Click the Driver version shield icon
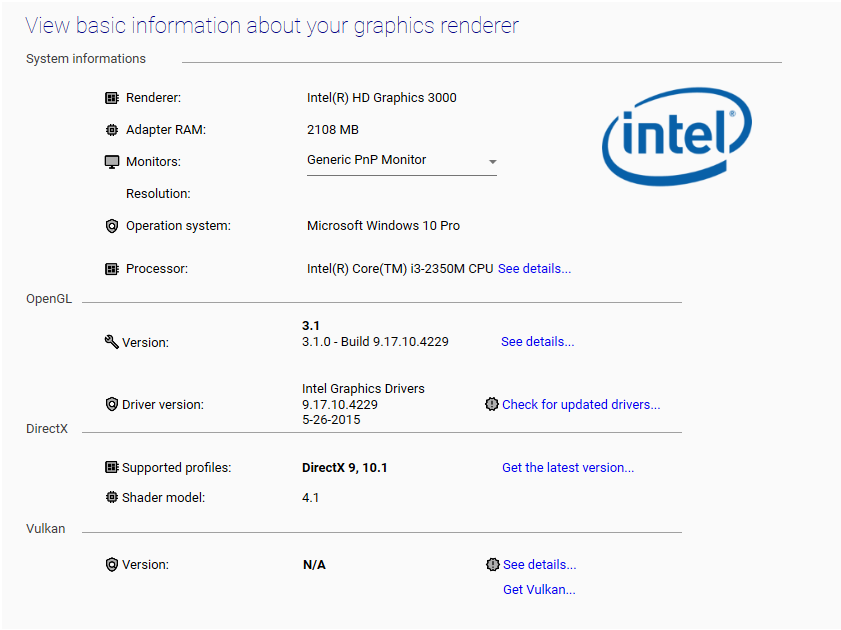841x630 pixels. pos(111,405)
